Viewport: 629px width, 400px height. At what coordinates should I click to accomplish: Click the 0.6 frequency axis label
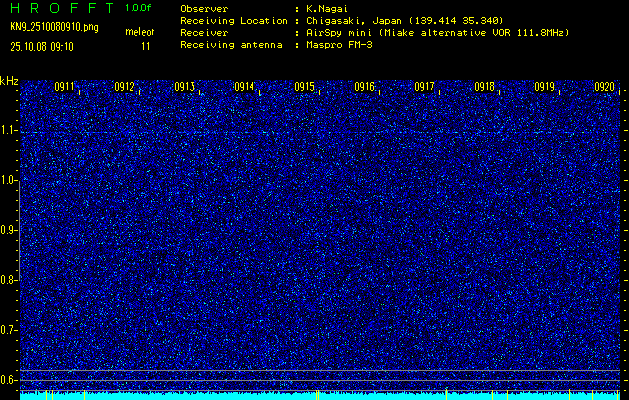click(x=9, y=379)
